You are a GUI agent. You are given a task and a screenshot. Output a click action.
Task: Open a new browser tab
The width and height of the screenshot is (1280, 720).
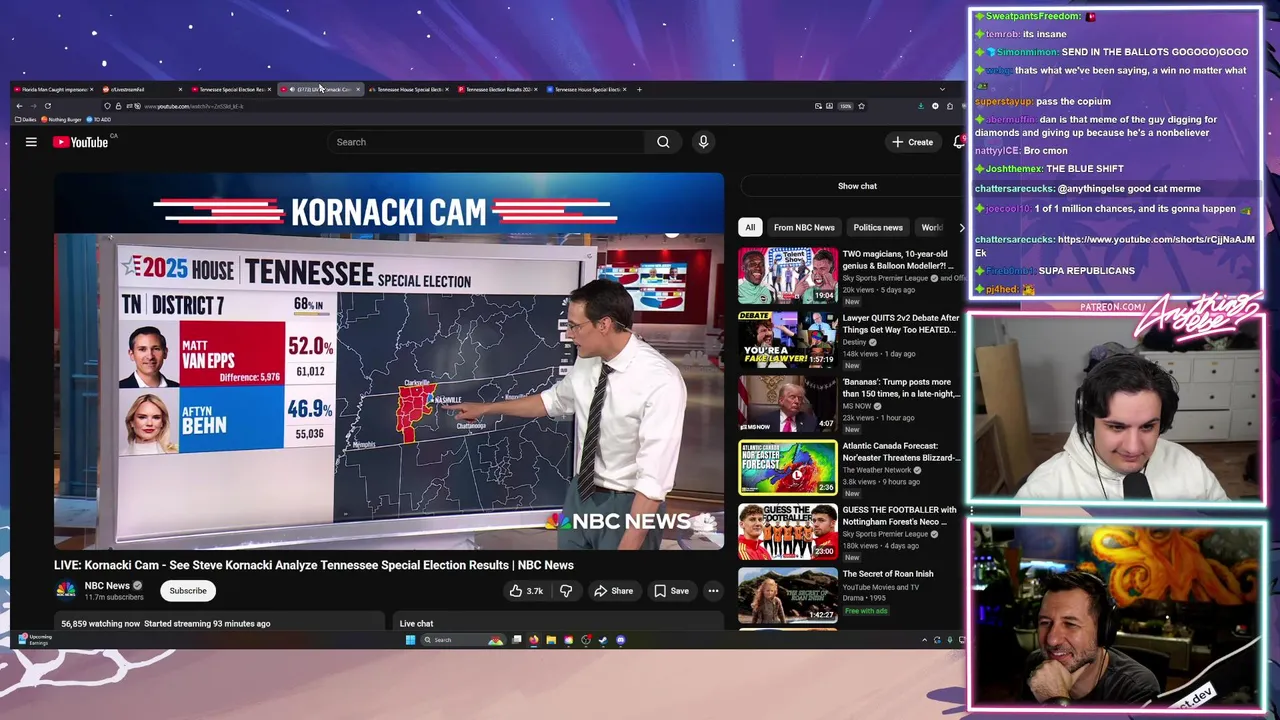[639, 89]
